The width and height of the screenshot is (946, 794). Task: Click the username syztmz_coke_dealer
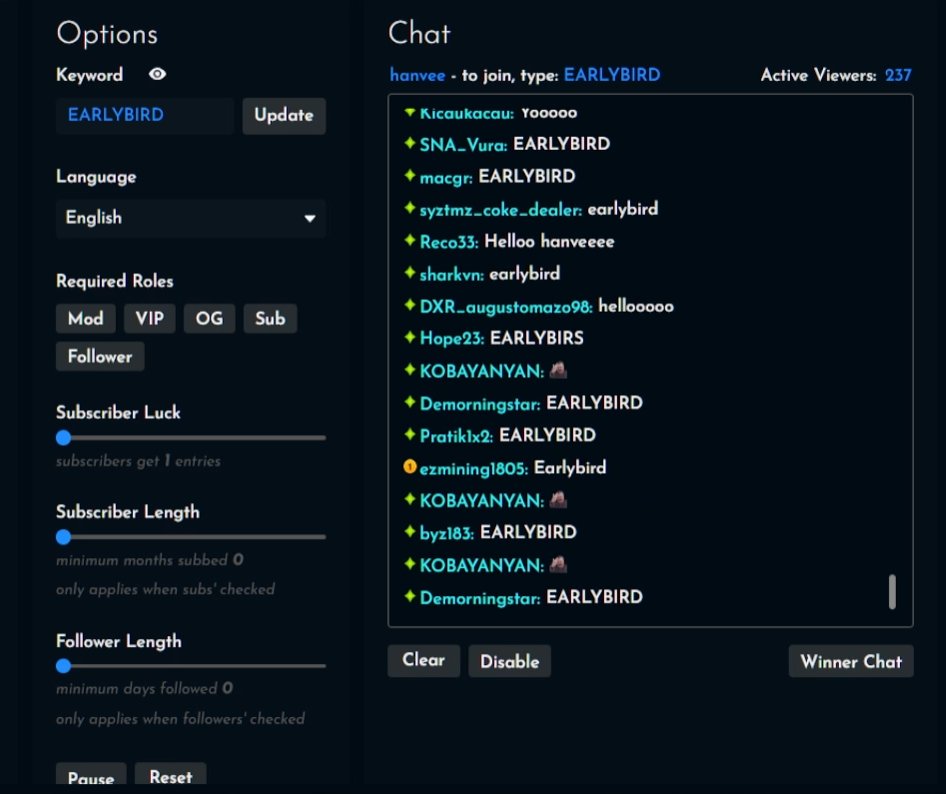point(501,210)
